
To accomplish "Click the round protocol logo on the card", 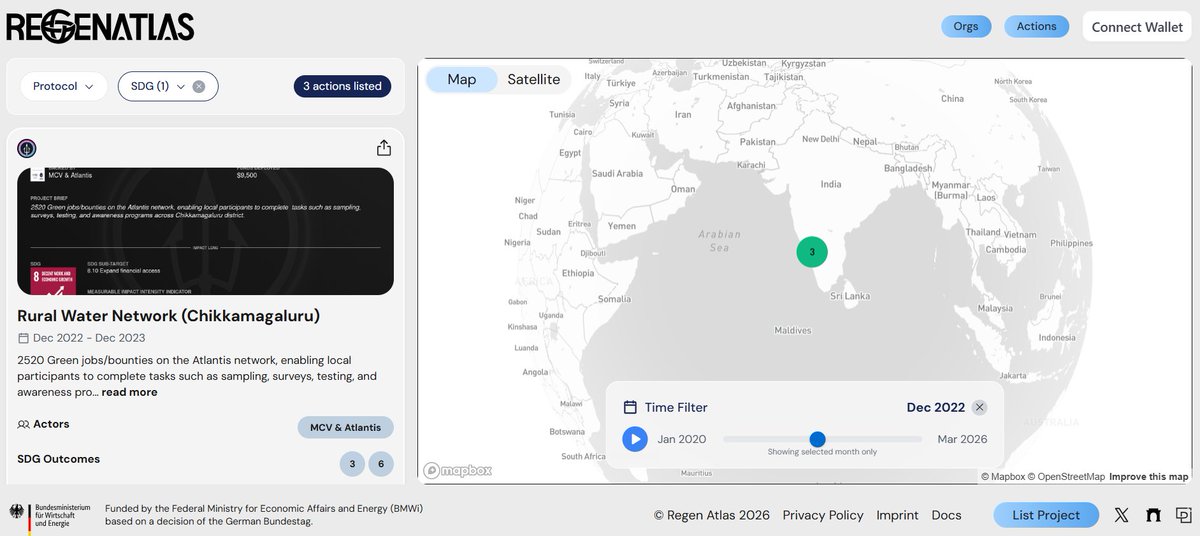I will (x=27, y=149).
